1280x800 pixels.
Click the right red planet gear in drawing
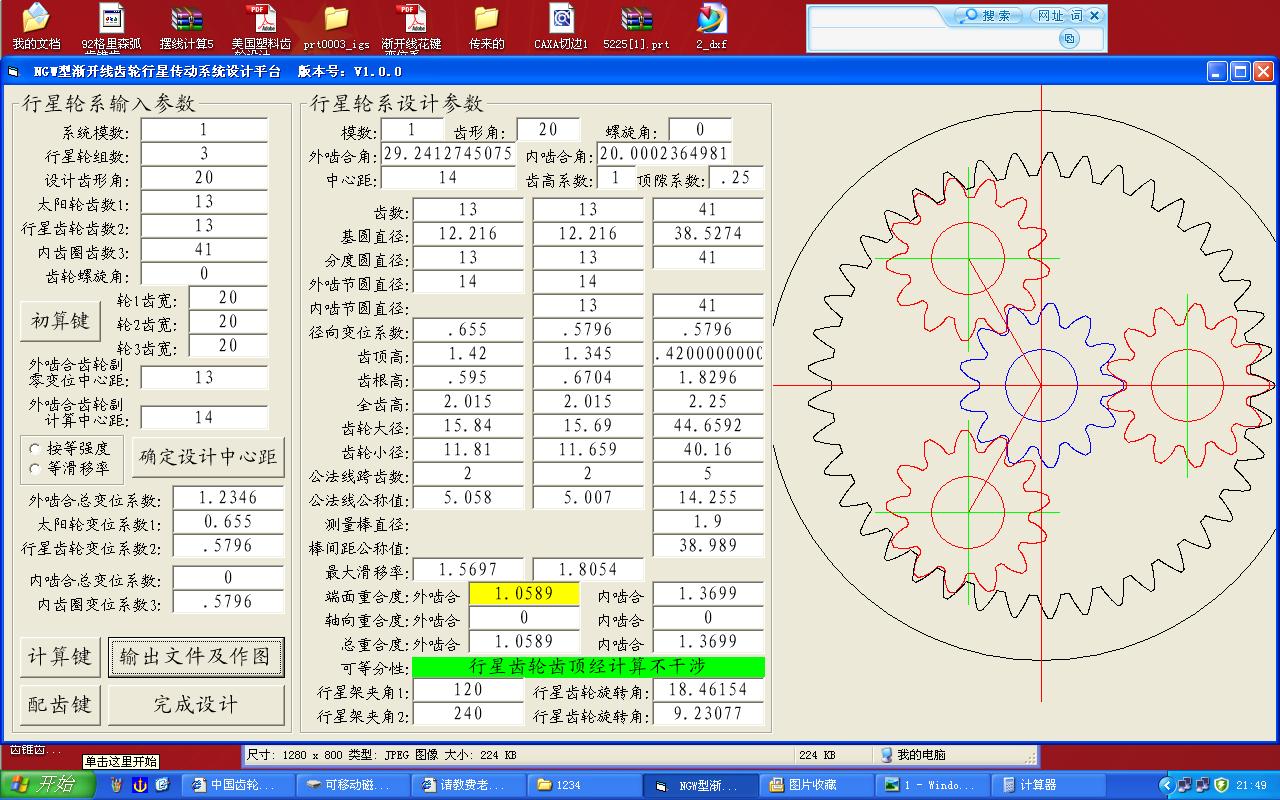coord(1187,385)
